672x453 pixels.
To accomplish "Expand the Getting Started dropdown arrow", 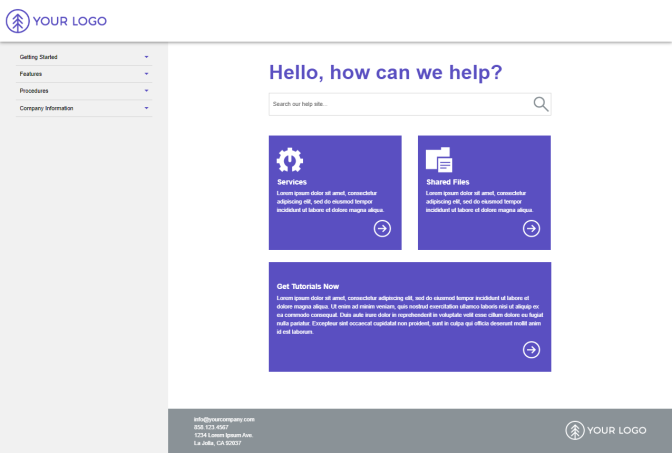I will (x=146, y=57).
